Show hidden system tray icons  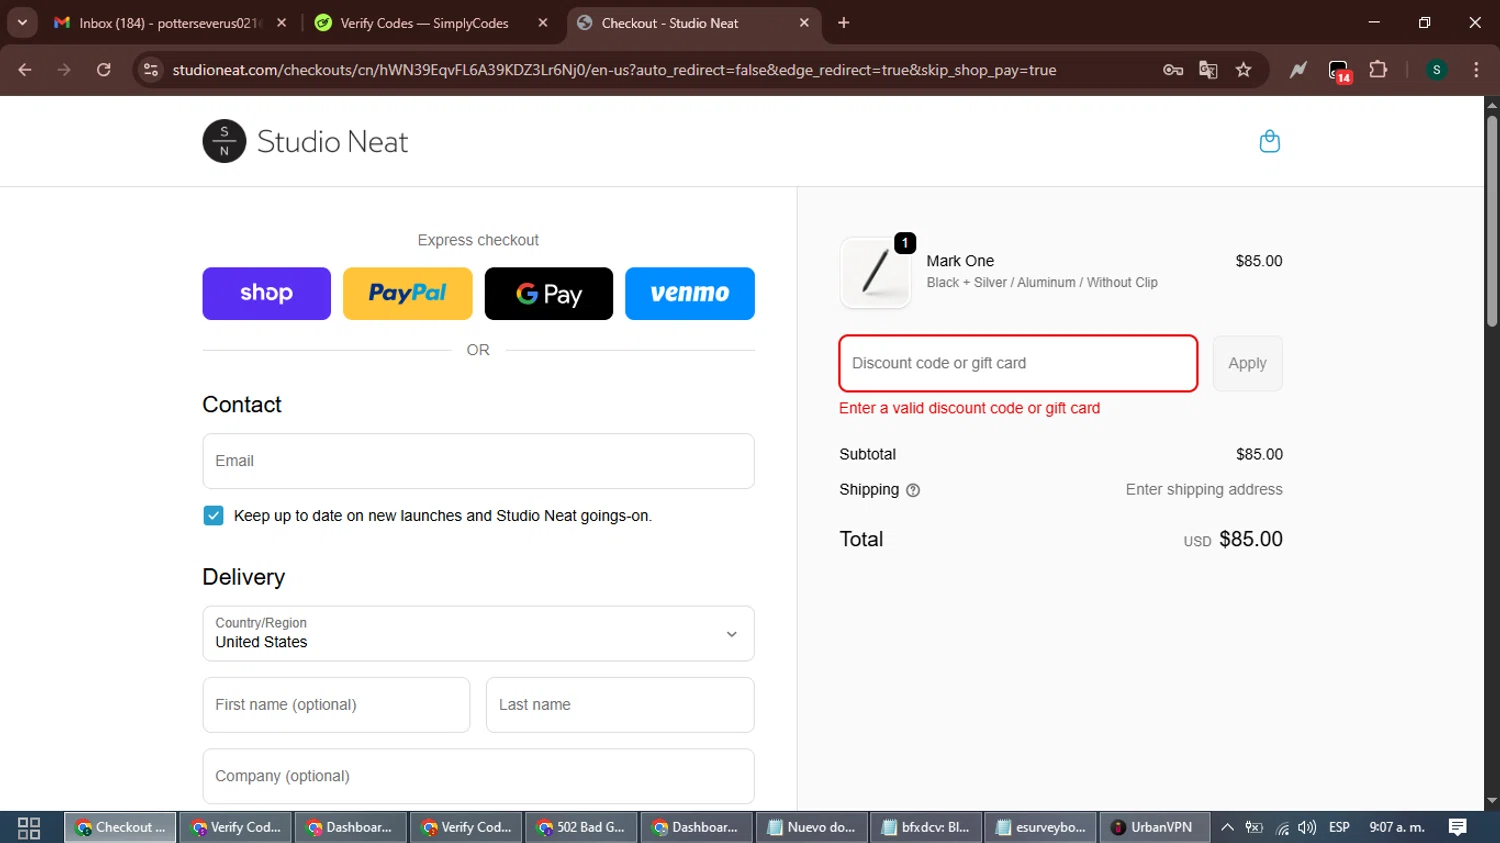point(1227,828)
